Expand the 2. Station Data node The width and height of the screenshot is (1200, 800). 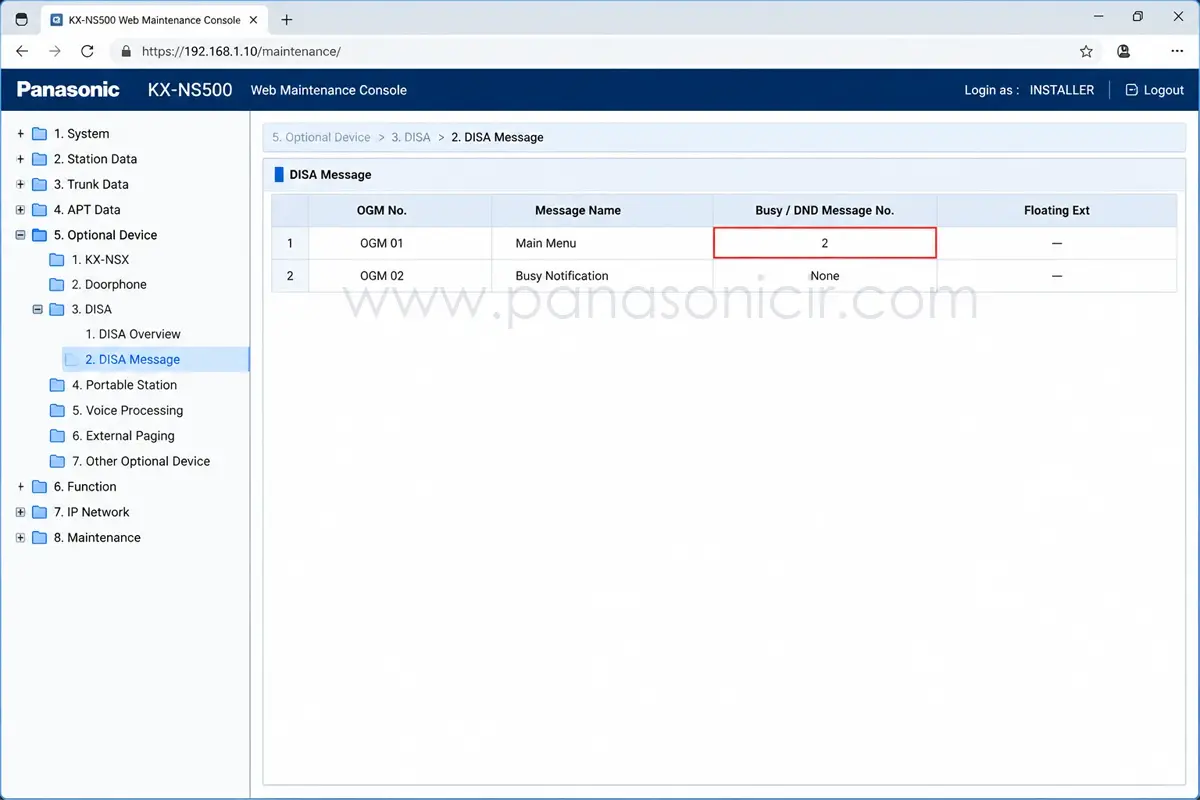[x=21, y=159]
